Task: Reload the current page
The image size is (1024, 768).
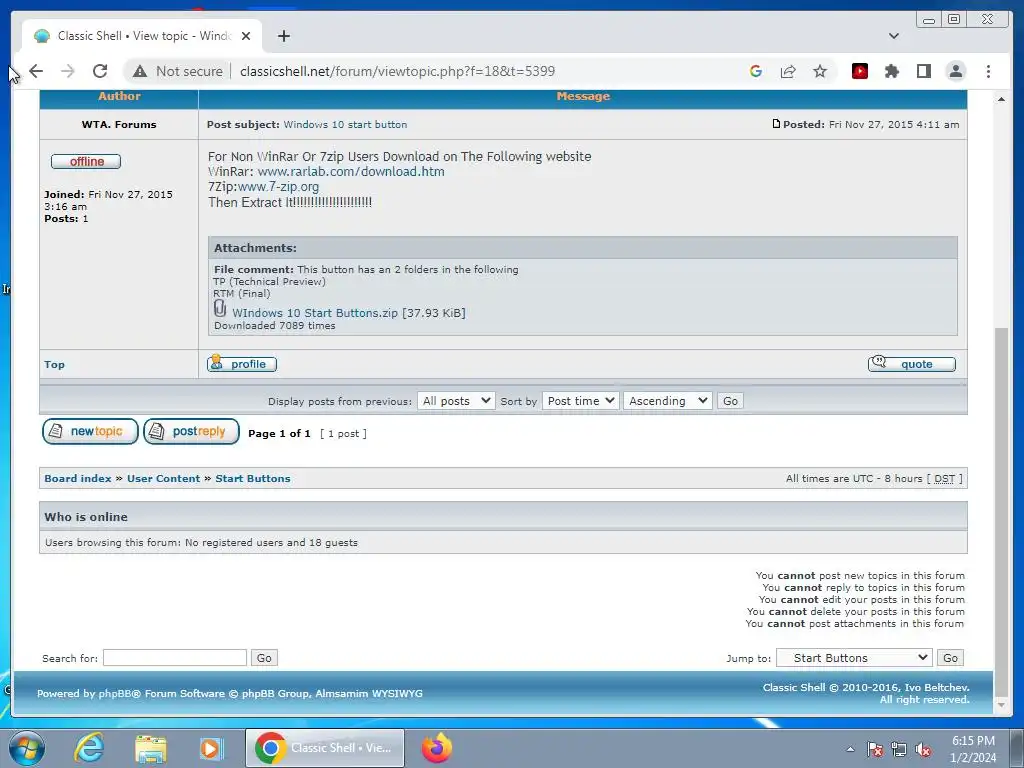Action: tap(100, 71)
